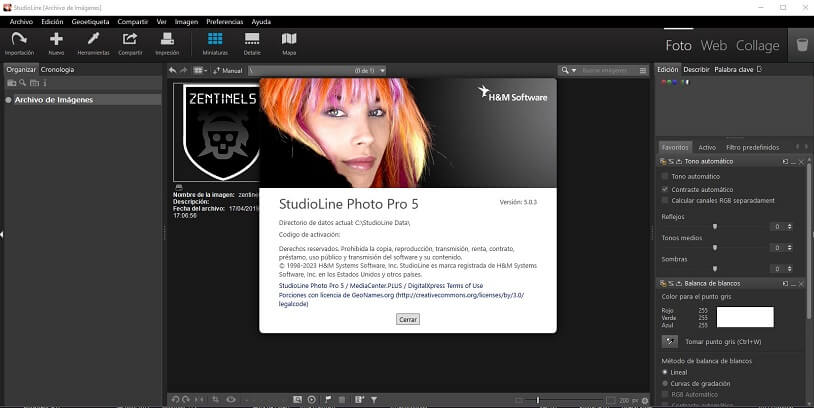Switch to the Palabra clave tab
Viewport: 814px width, 408px height.
[x=734, y=69]
